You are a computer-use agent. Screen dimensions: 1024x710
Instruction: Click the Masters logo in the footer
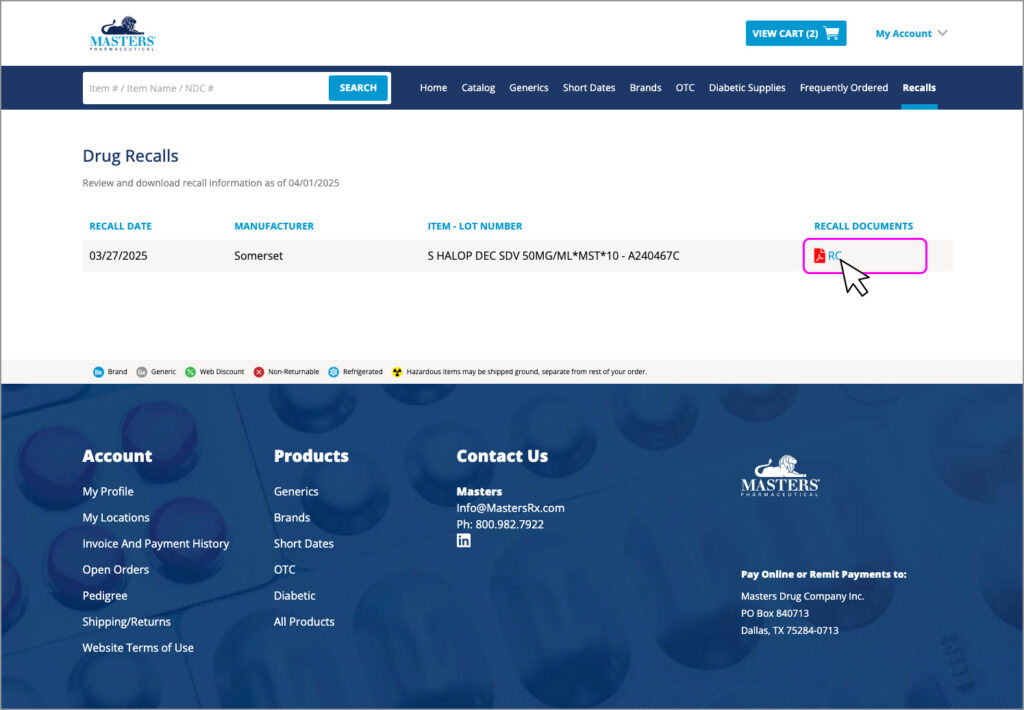click(780, 476)
